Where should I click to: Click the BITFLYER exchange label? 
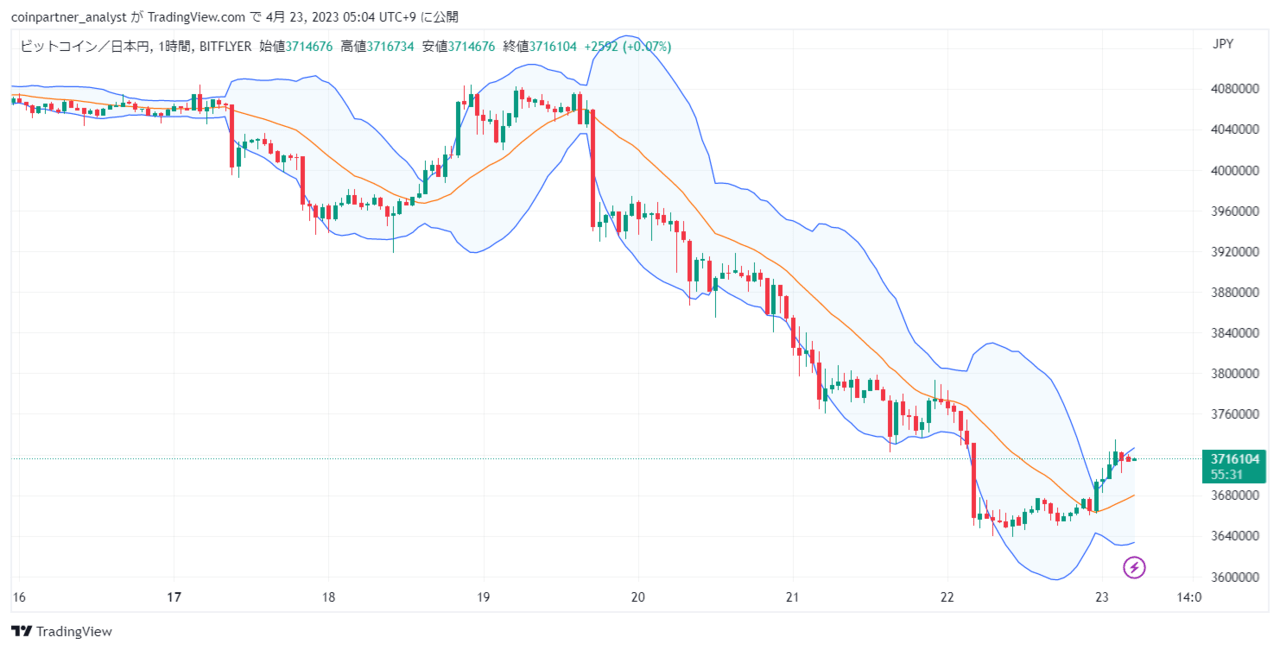tap(225, 46)
